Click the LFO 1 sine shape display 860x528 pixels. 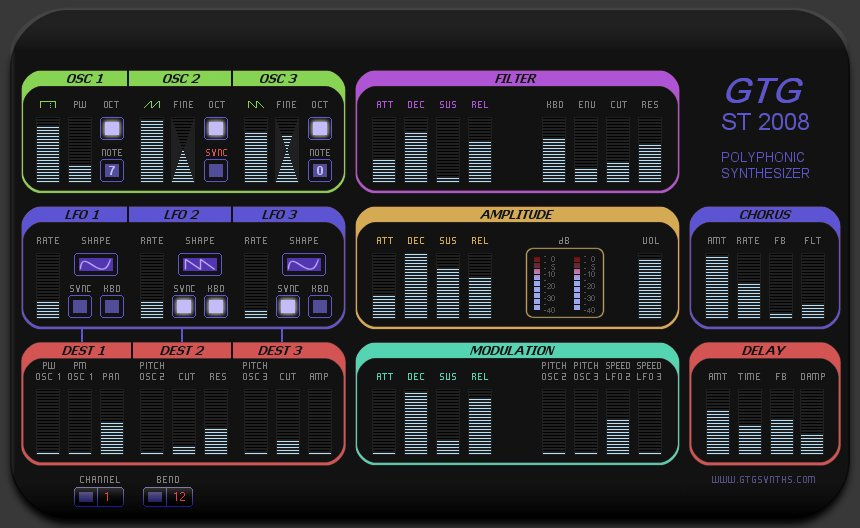pyautogui.click(x=96, y=264)
